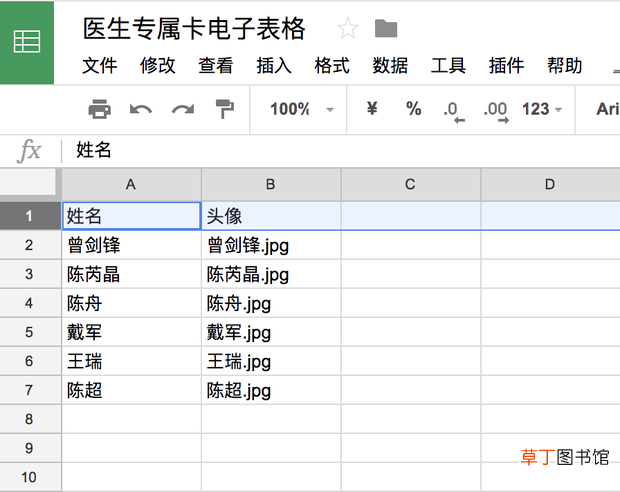
Task: Open the 100% zoom dropdown
Action: pos(302,109)
